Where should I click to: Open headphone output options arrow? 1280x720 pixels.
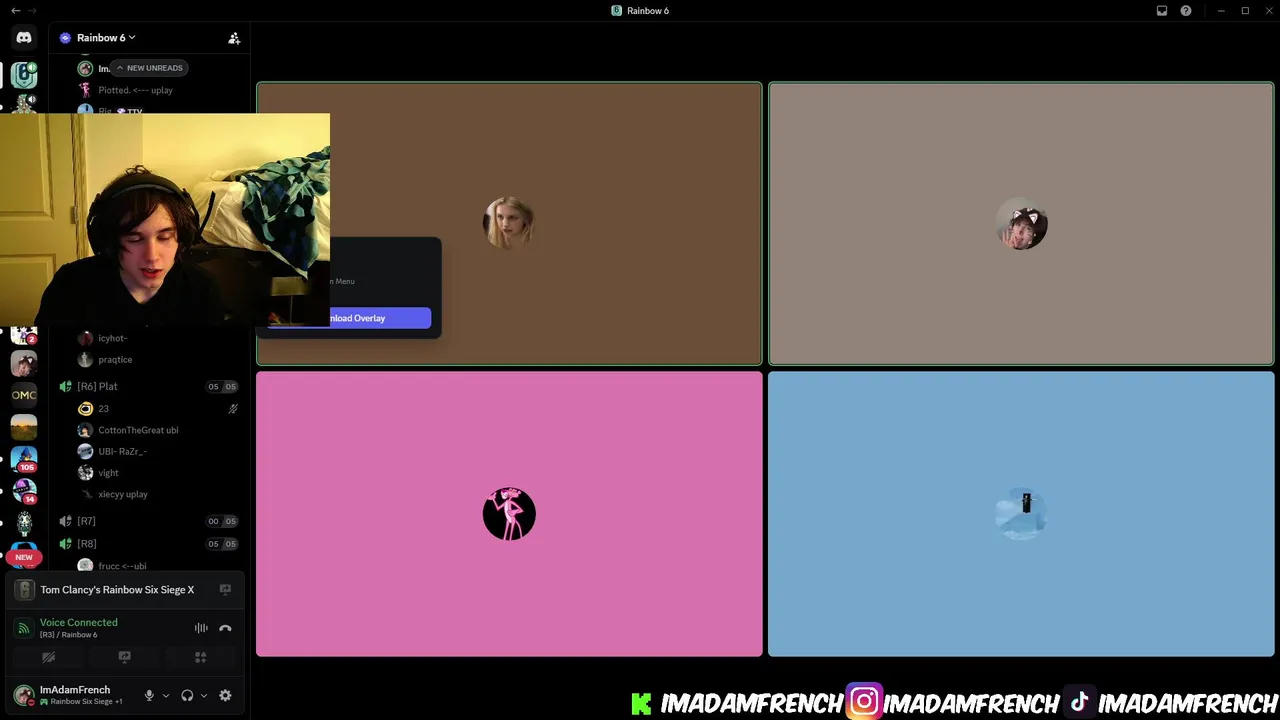point(204,695)
